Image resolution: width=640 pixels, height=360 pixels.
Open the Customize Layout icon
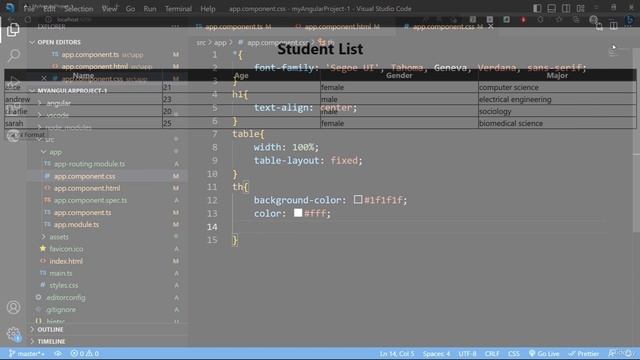[580, 8]
